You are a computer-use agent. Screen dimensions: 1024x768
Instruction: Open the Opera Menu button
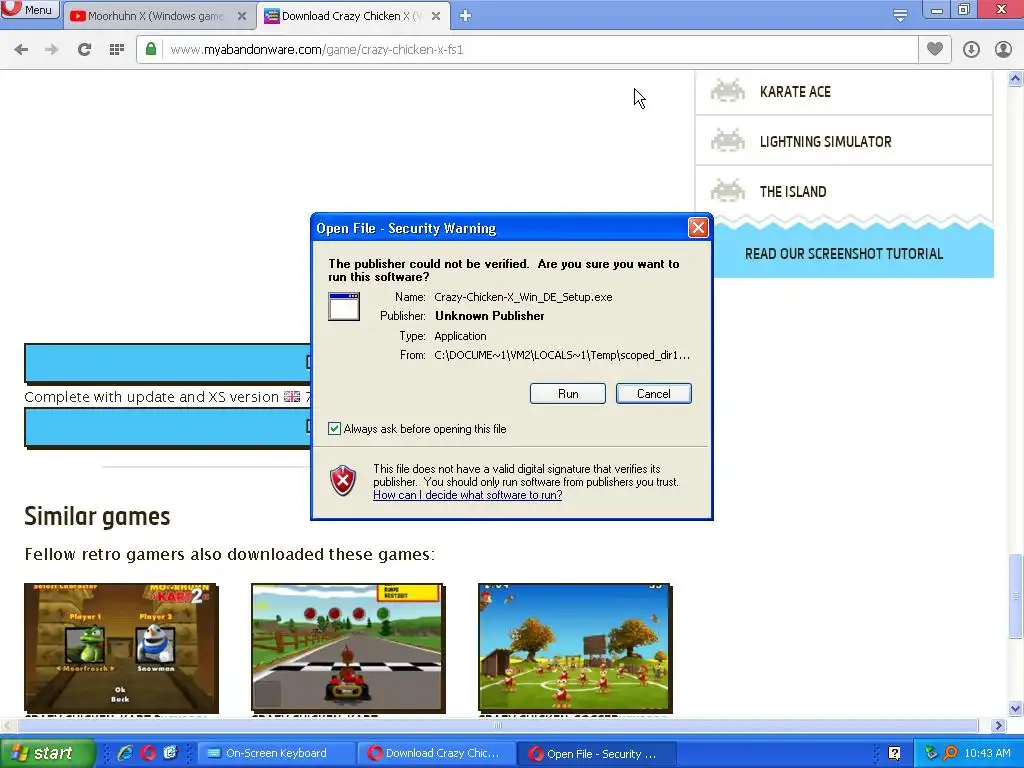pos(30,10)
